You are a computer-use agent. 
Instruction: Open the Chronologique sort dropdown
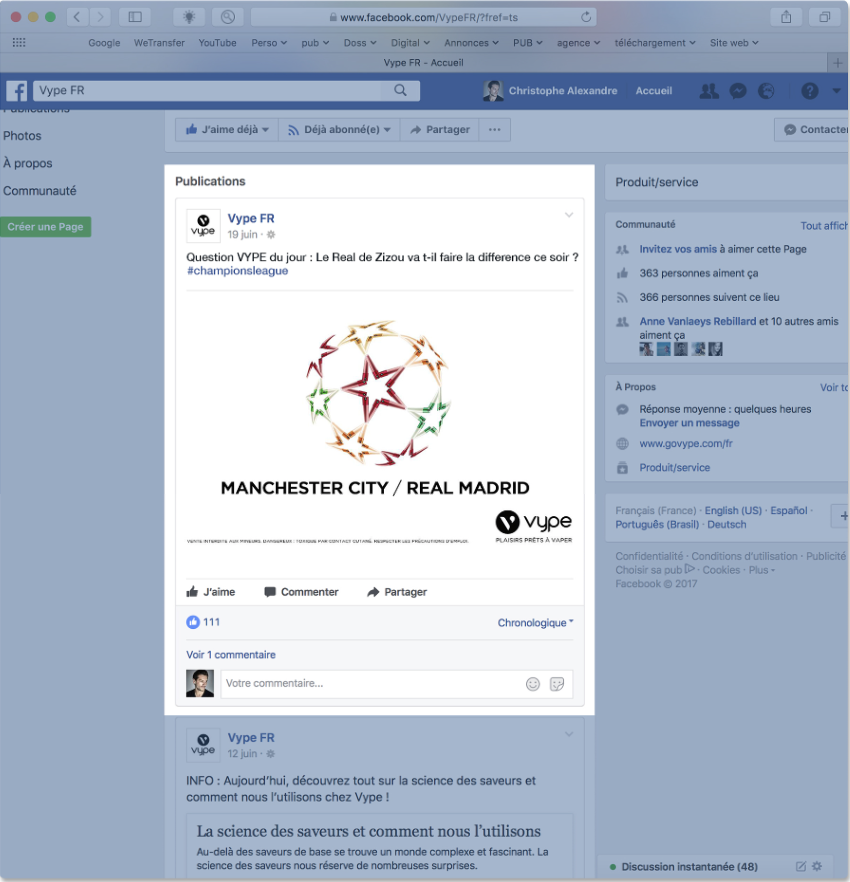[535, 623]
